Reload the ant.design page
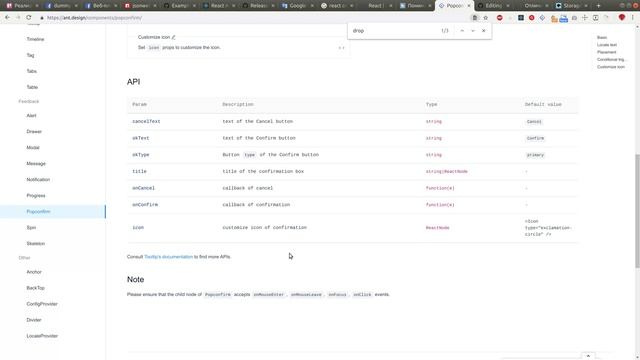This screenshot has height=360, width=640. pos(29,18)
